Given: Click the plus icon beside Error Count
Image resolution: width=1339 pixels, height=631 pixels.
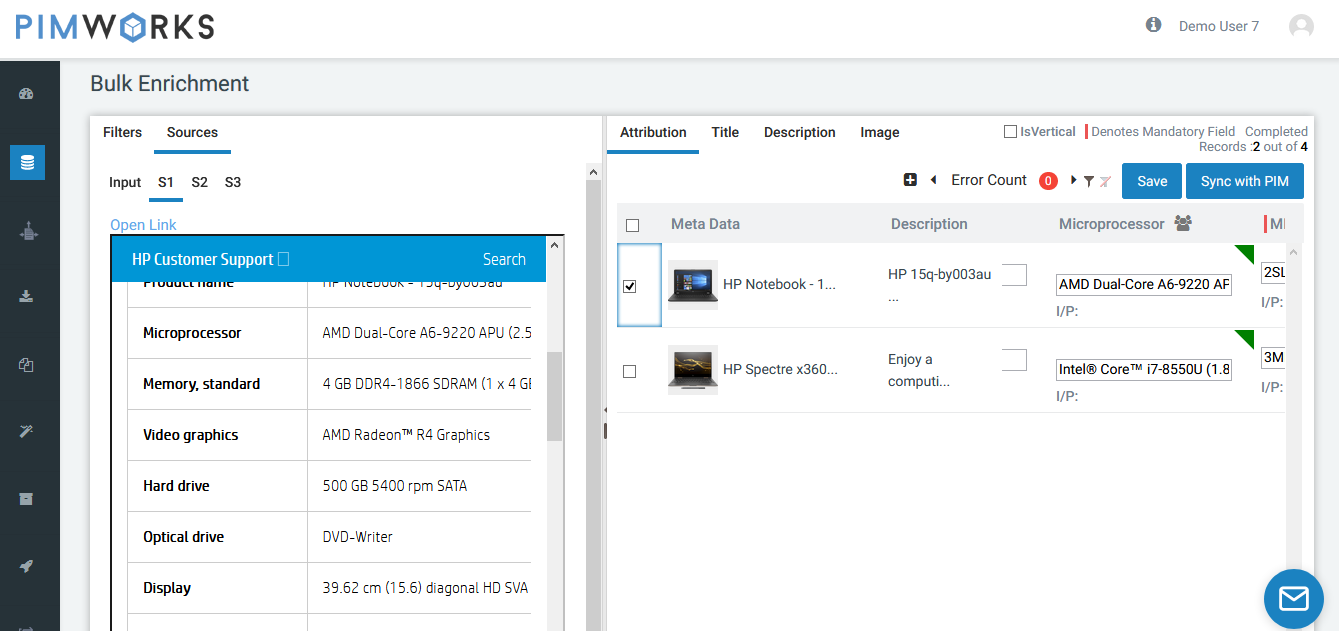Looking at the screenshot, I should 910,180.
